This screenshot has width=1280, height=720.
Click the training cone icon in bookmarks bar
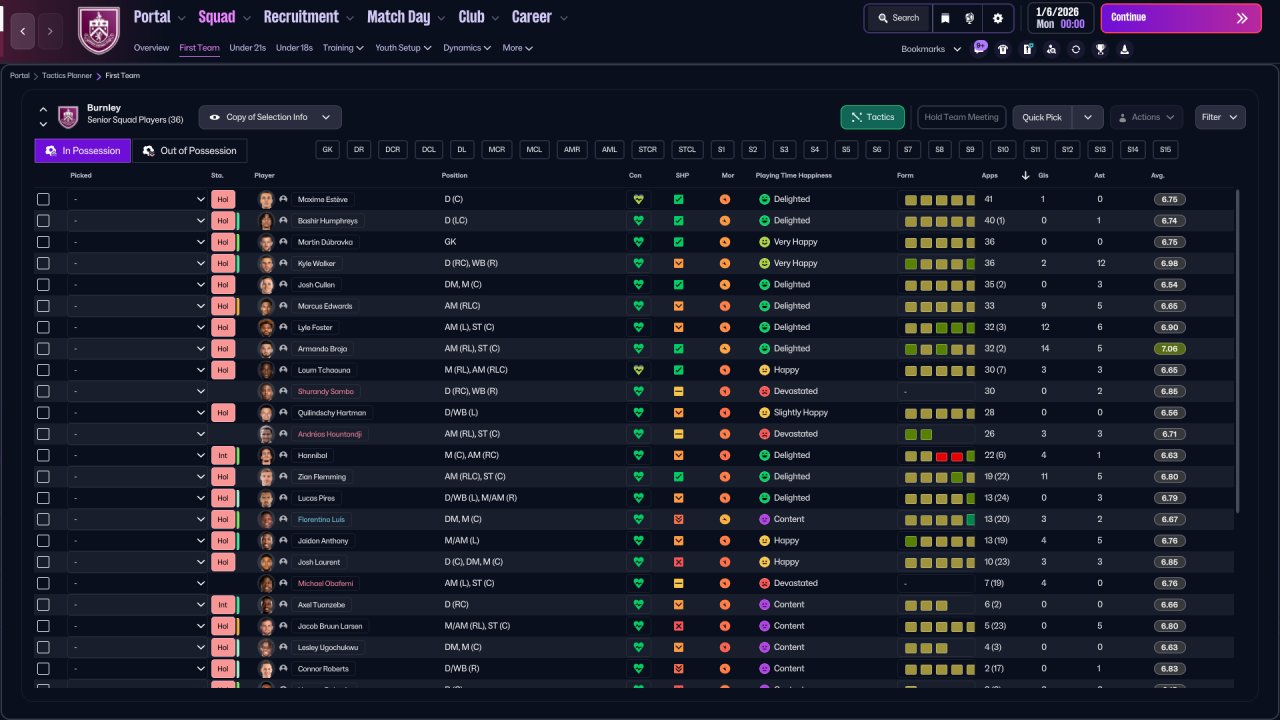pos(1124,49)
